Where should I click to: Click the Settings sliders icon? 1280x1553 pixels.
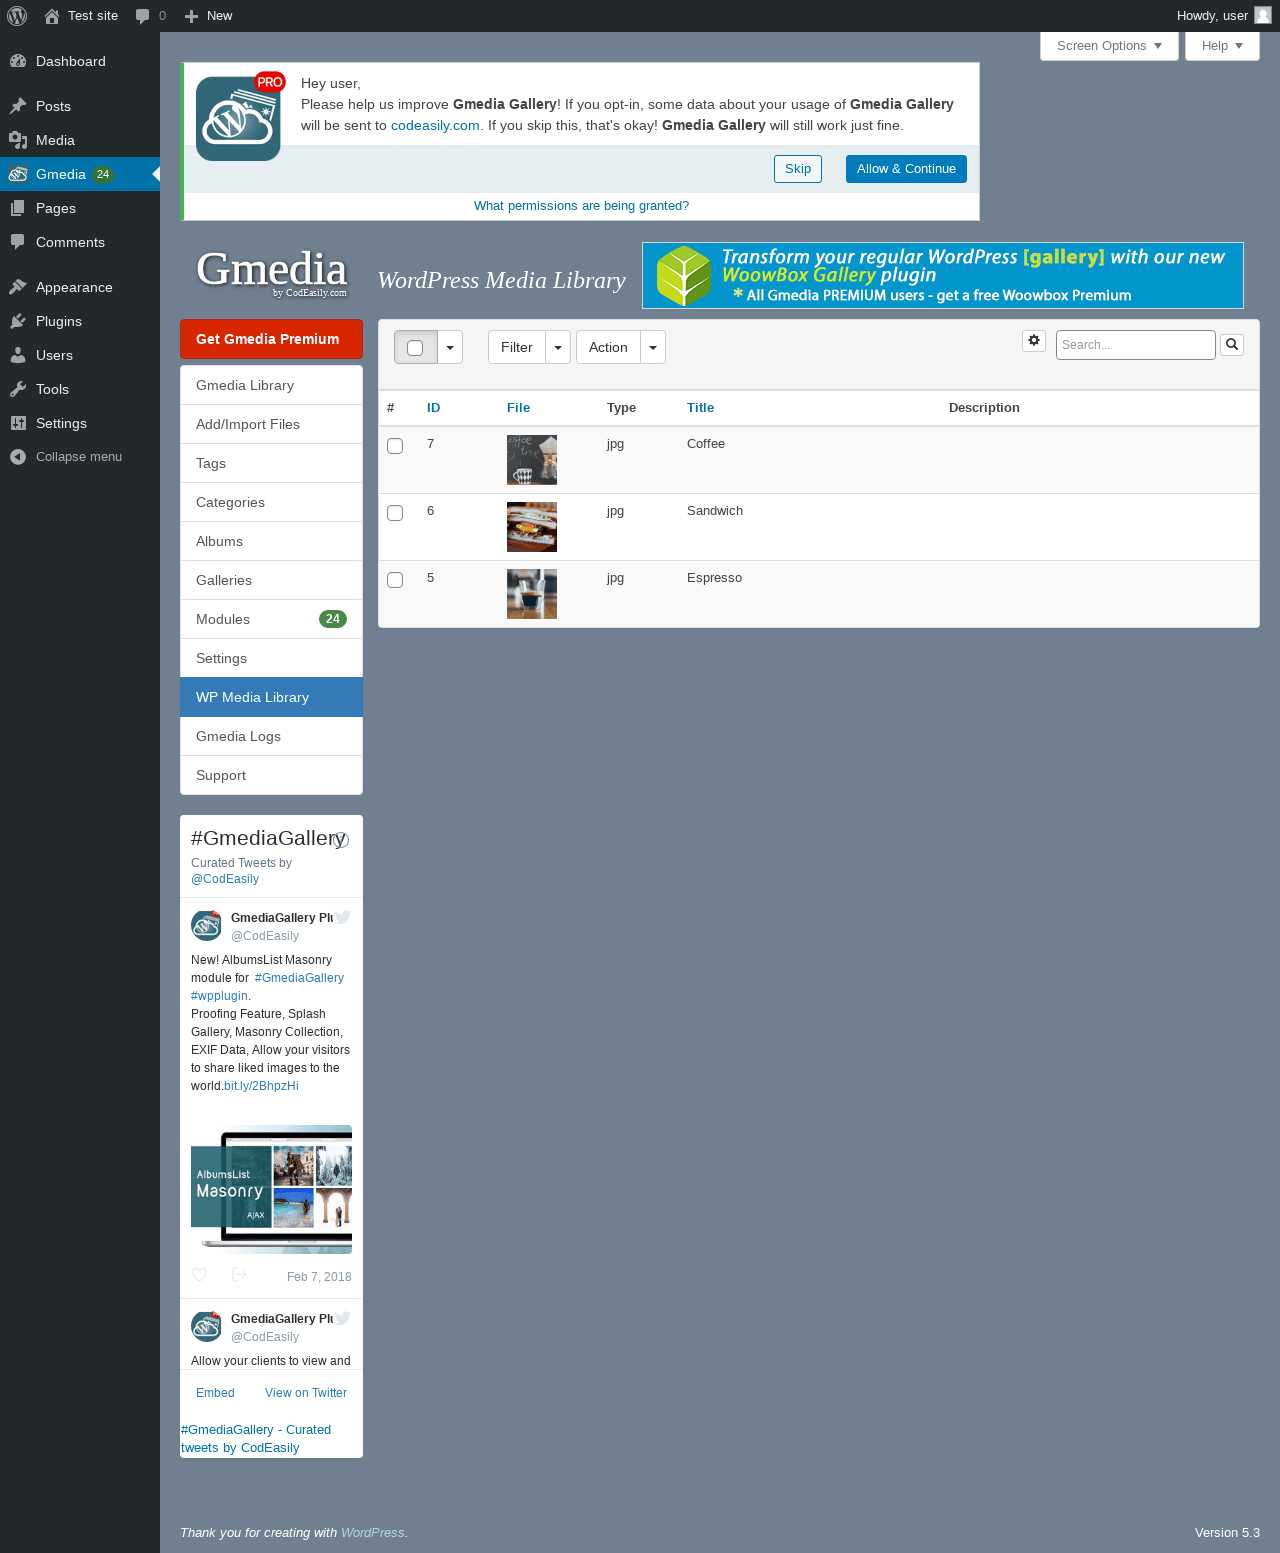pos(18,423)
